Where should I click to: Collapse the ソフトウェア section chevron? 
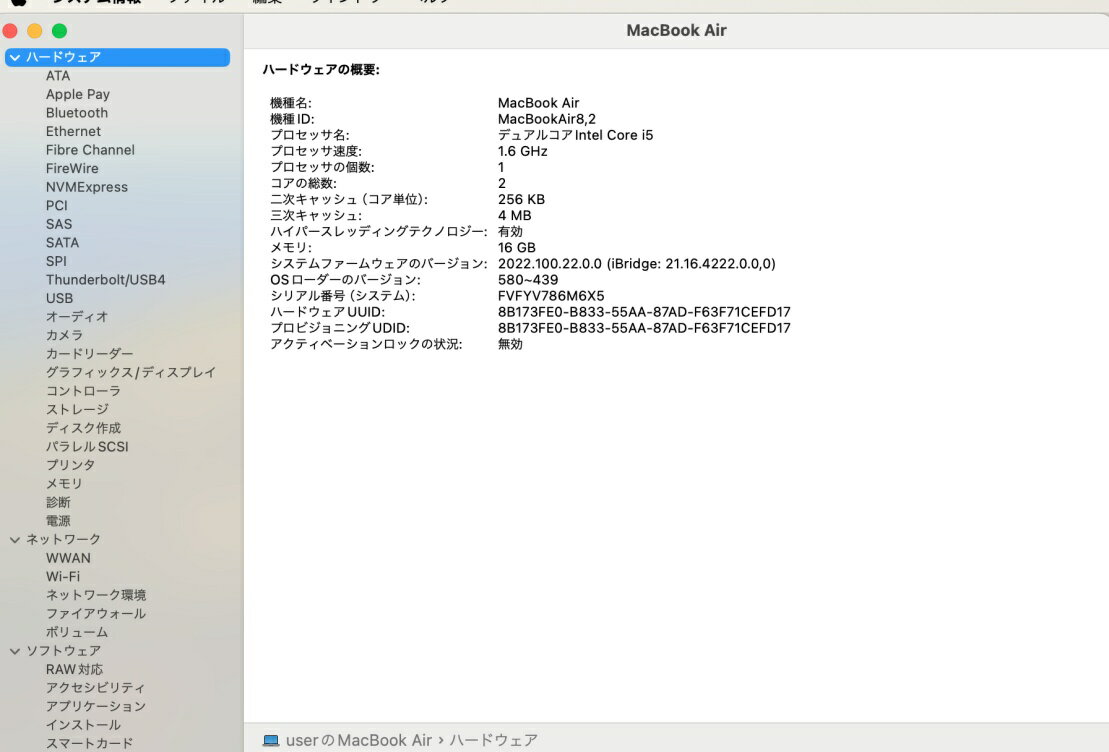tap(14, 651)
